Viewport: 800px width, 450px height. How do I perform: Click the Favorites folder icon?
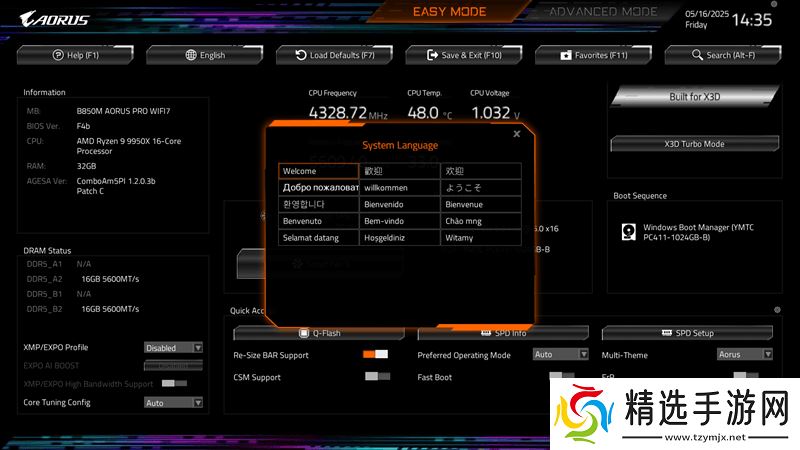tap(566, 55)
